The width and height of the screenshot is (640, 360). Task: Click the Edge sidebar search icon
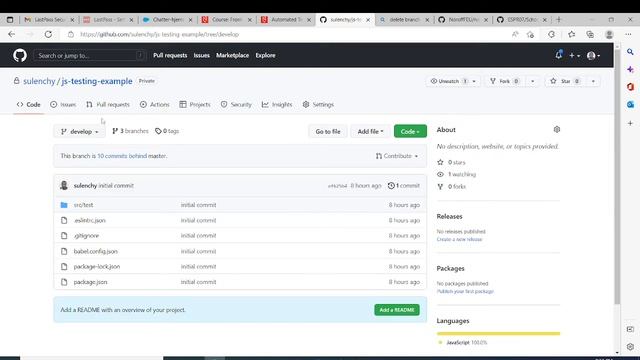(x=630, y=52)
